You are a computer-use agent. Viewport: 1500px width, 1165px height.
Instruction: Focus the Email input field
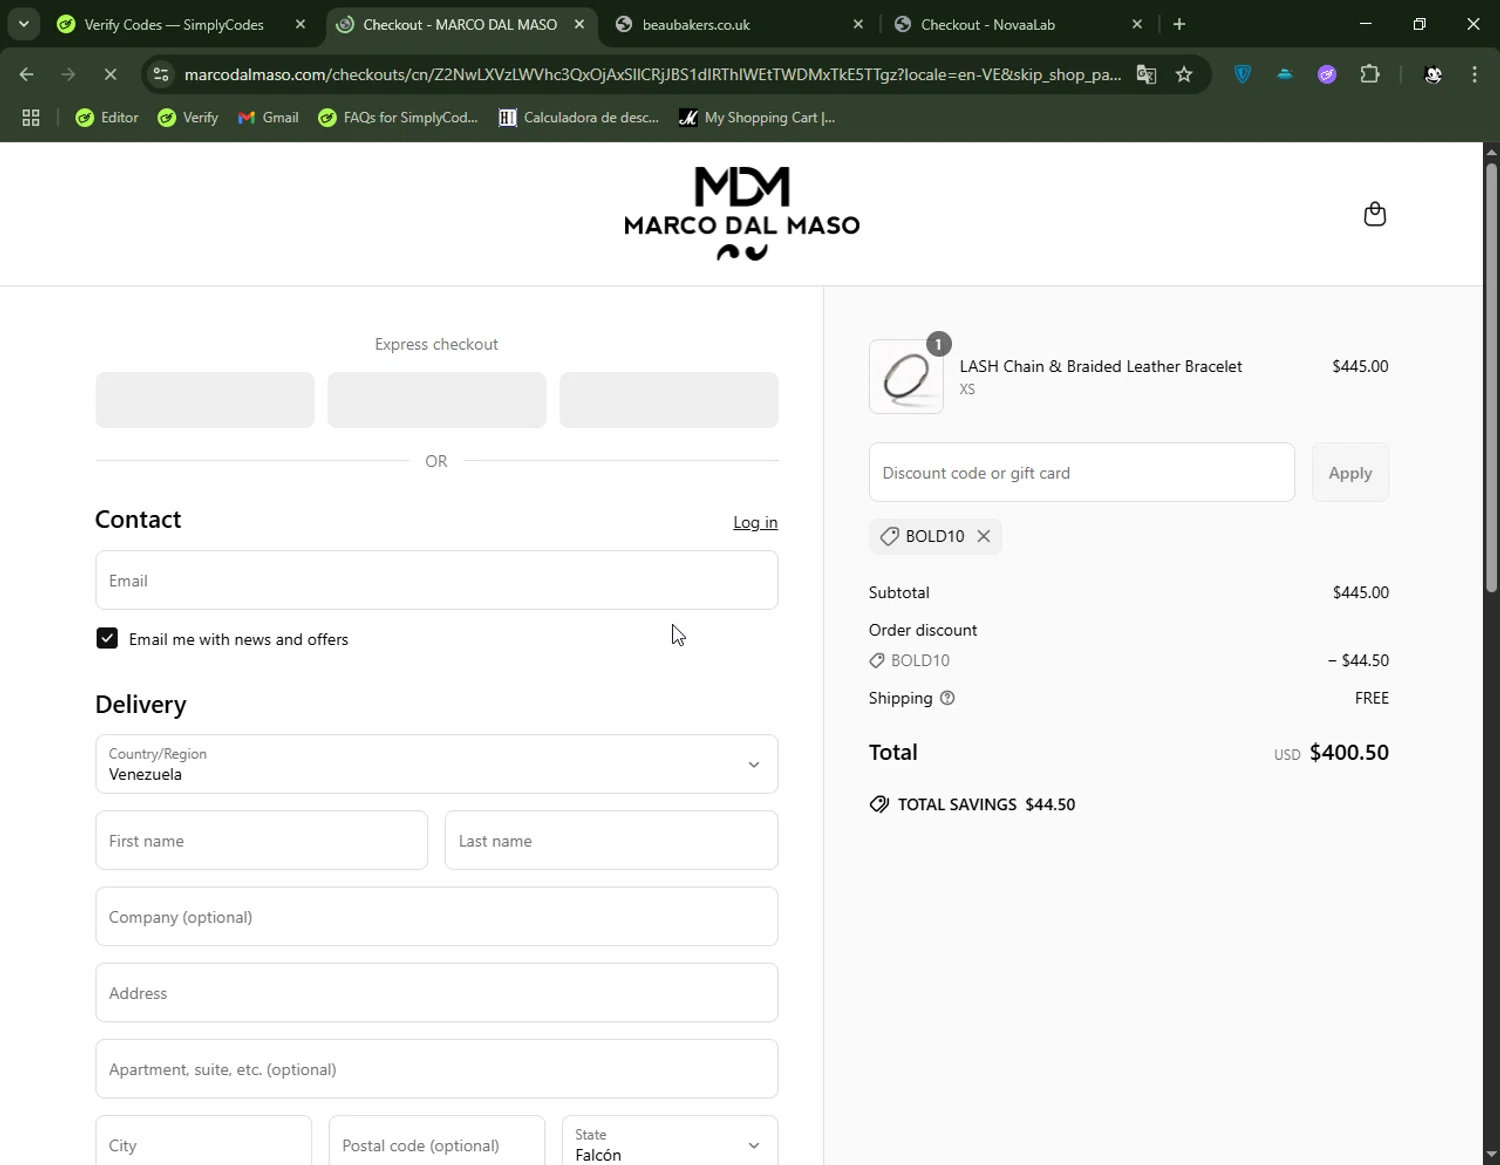pos(436,580)
